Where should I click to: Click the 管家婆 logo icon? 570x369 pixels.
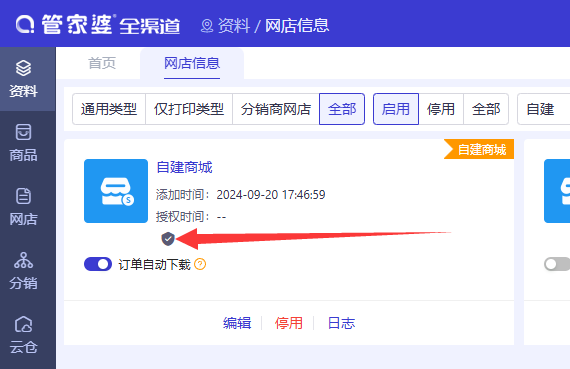tap(25, 25)
